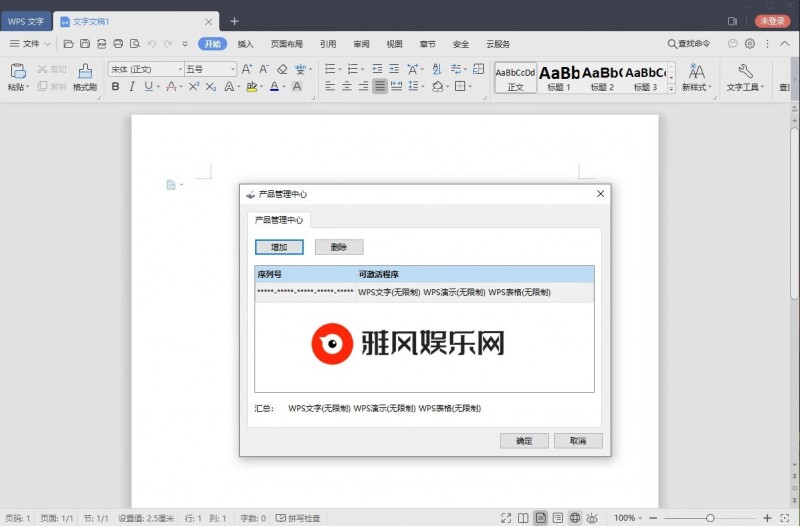Expand the styles gallery arrow
Screen dimensions: 800x526
point(671,88)
